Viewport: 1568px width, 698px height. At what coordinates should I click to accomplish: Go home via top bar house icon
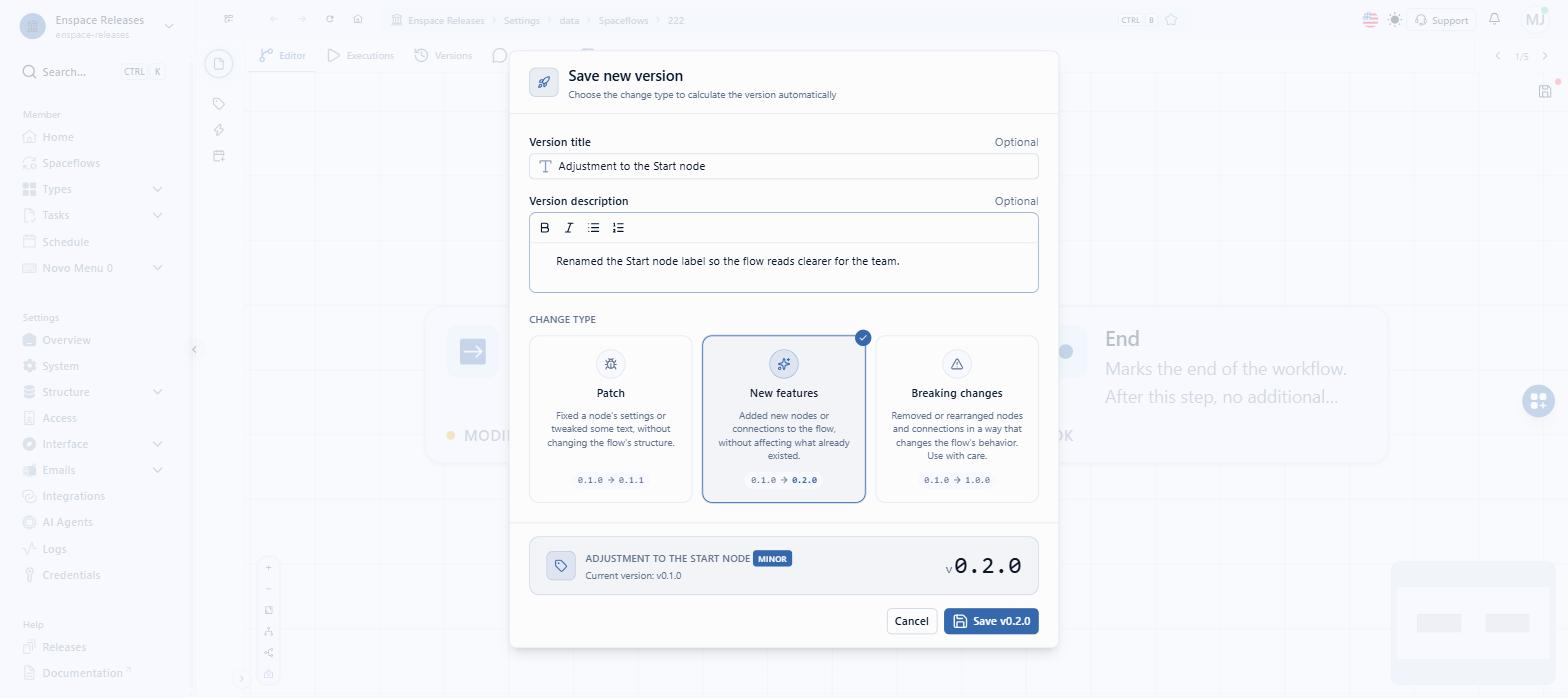358,19
